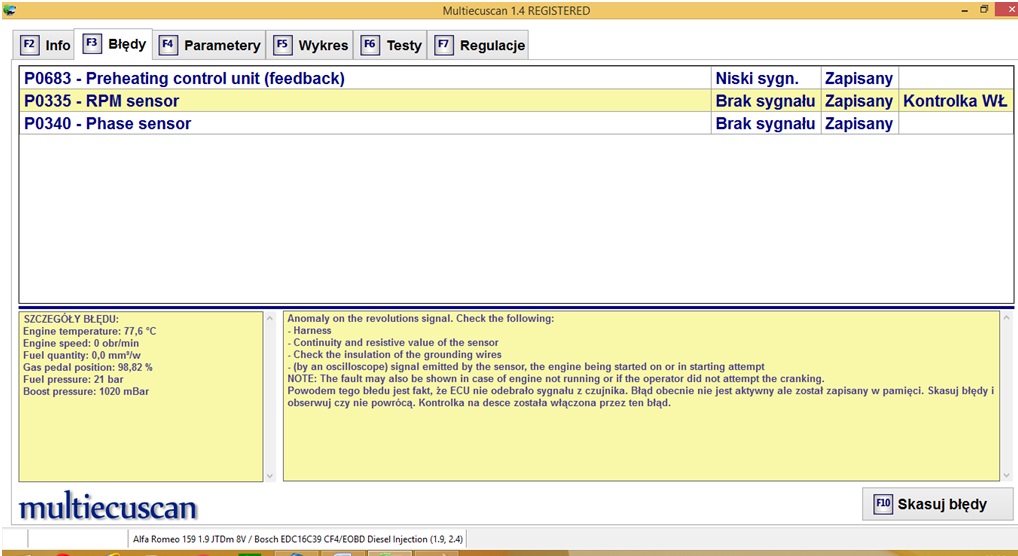This screenshot has height=556, width=1018.
Task: Select the P0683 Preheating control unit fault
Action: 516,78
